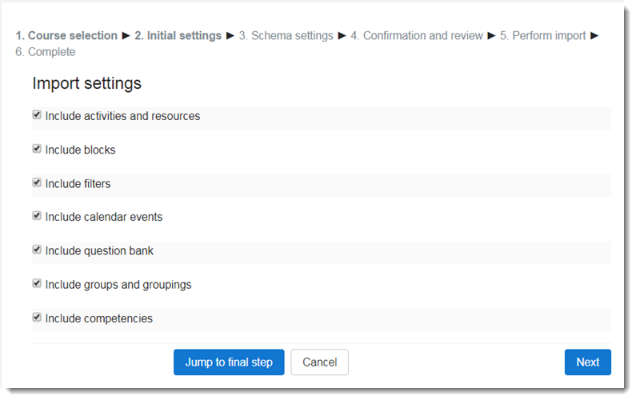
Task: Click the Include filters label text
Action: coord(78,184)
